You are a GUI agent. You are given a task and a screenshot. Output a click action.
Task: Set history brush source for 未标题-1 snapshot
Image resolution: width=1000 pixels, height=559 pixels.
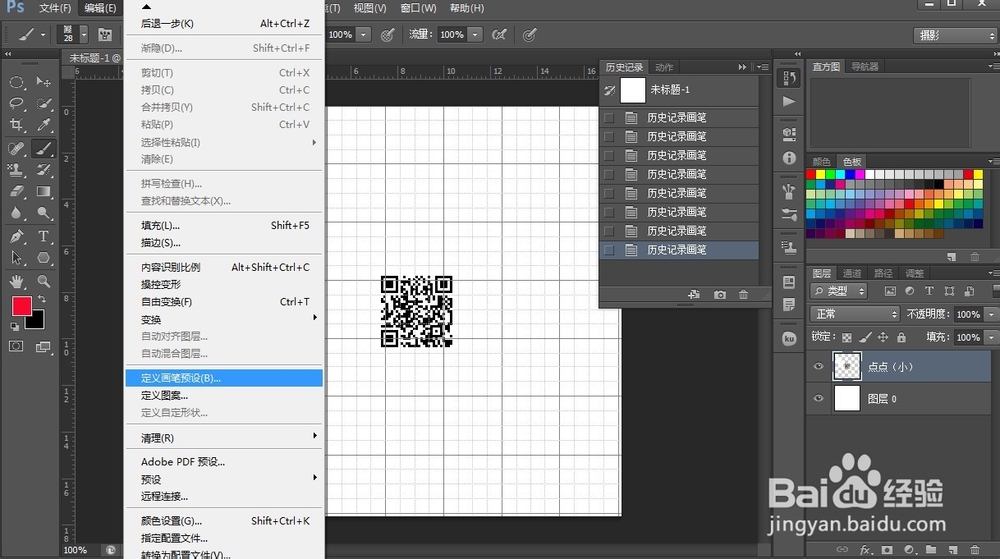(x=609, y=91)
